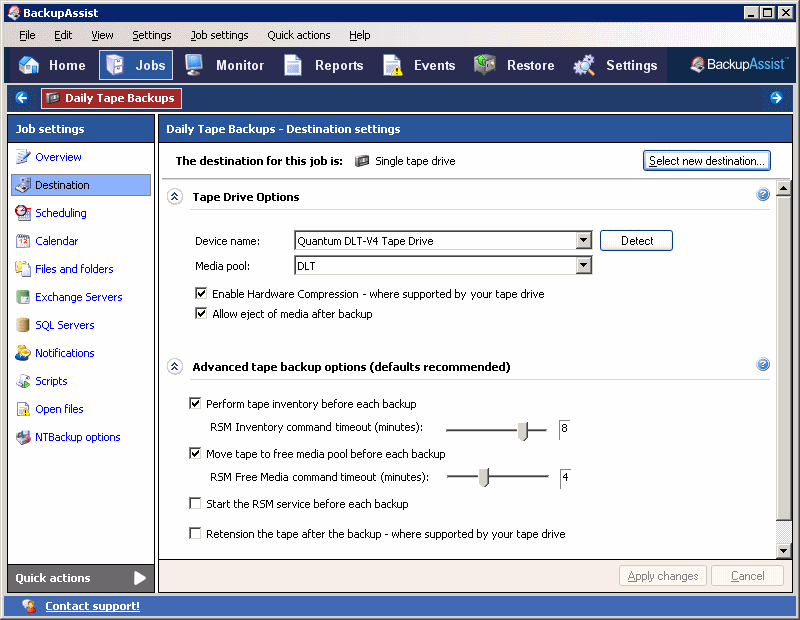Click the Open files icon

point(23,409)
